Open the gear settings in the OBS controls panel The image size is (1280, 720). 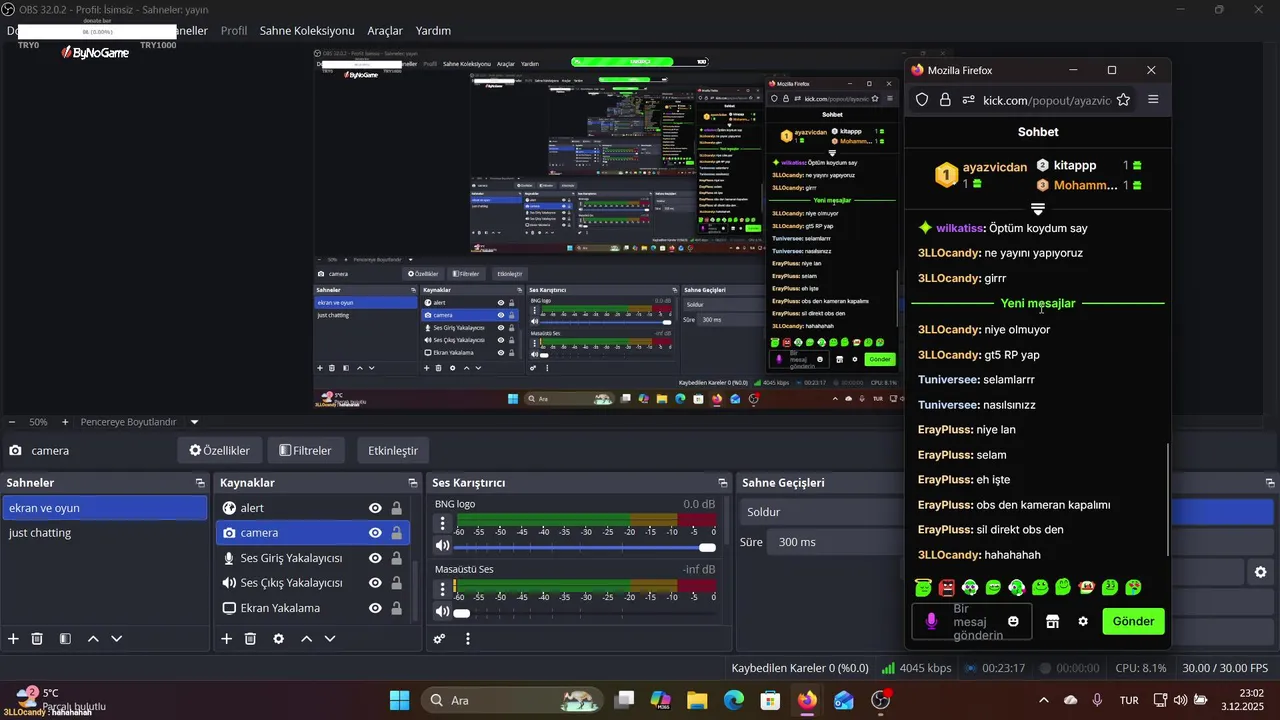click(x=1261, y=572)
